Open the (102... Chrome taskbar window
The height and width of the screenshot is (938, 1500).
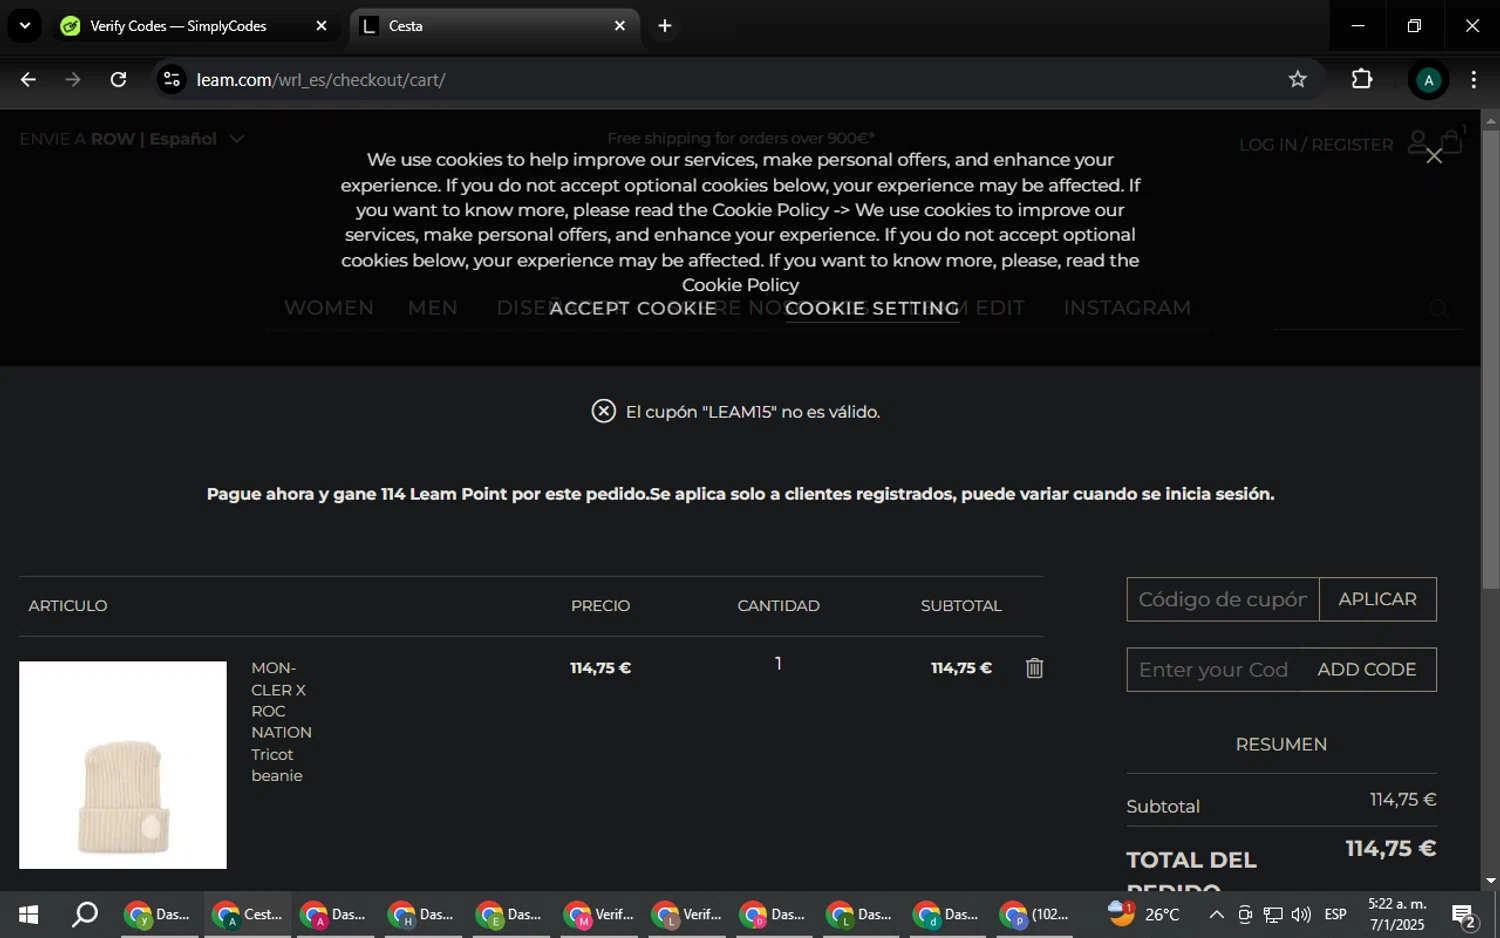point(1035,914)
